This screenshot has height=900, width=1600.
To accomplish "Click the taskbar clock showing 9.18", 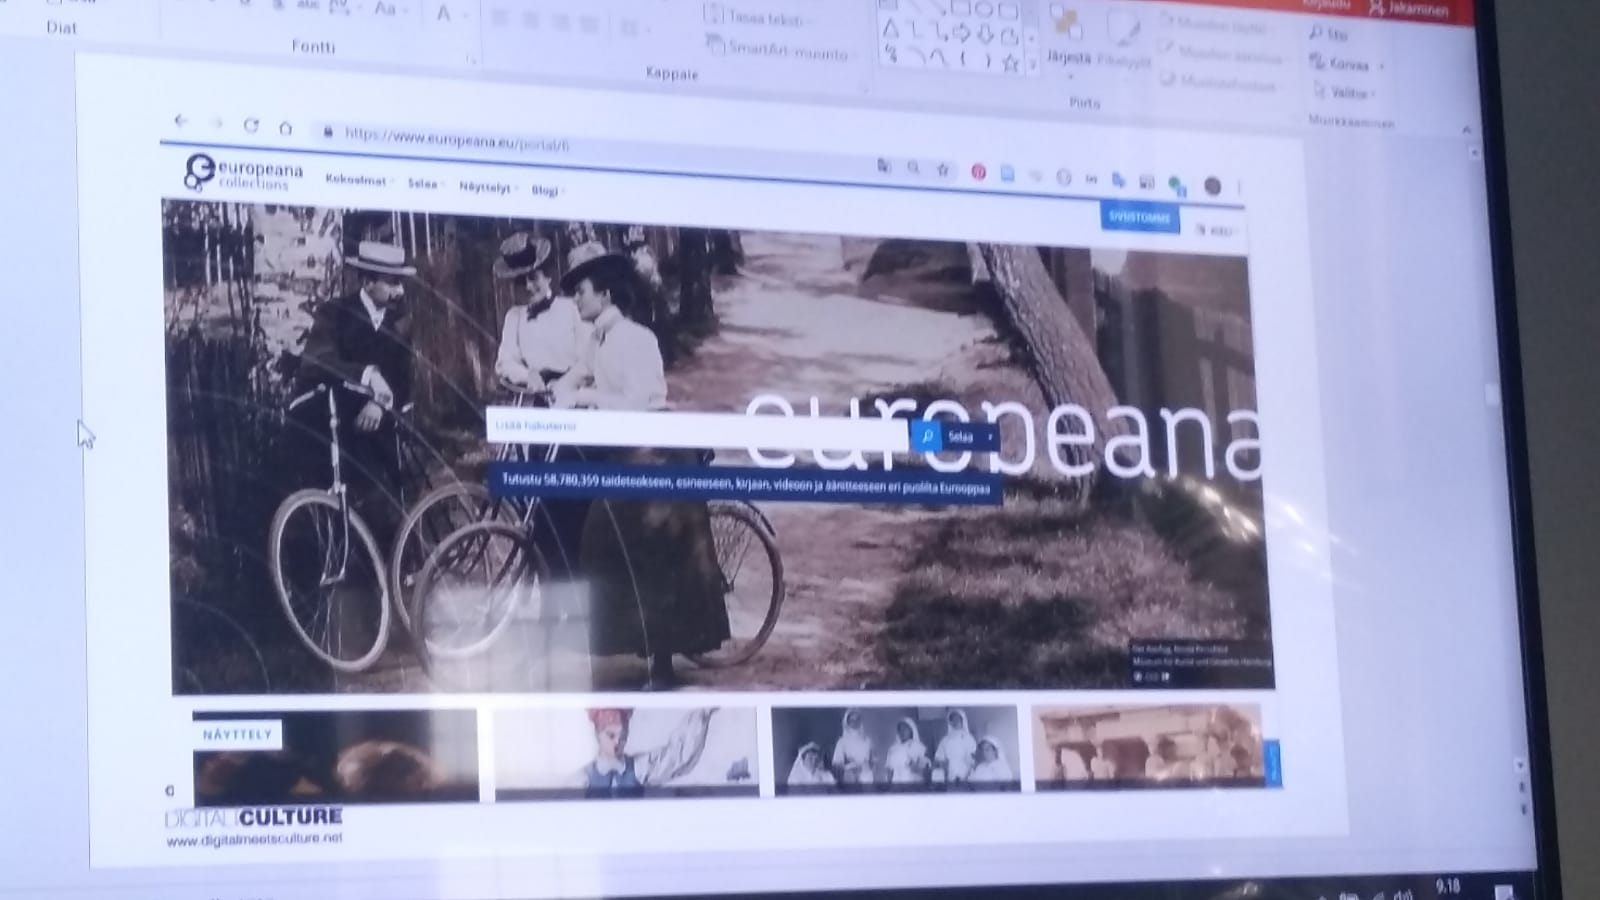I will (1447, 886).
